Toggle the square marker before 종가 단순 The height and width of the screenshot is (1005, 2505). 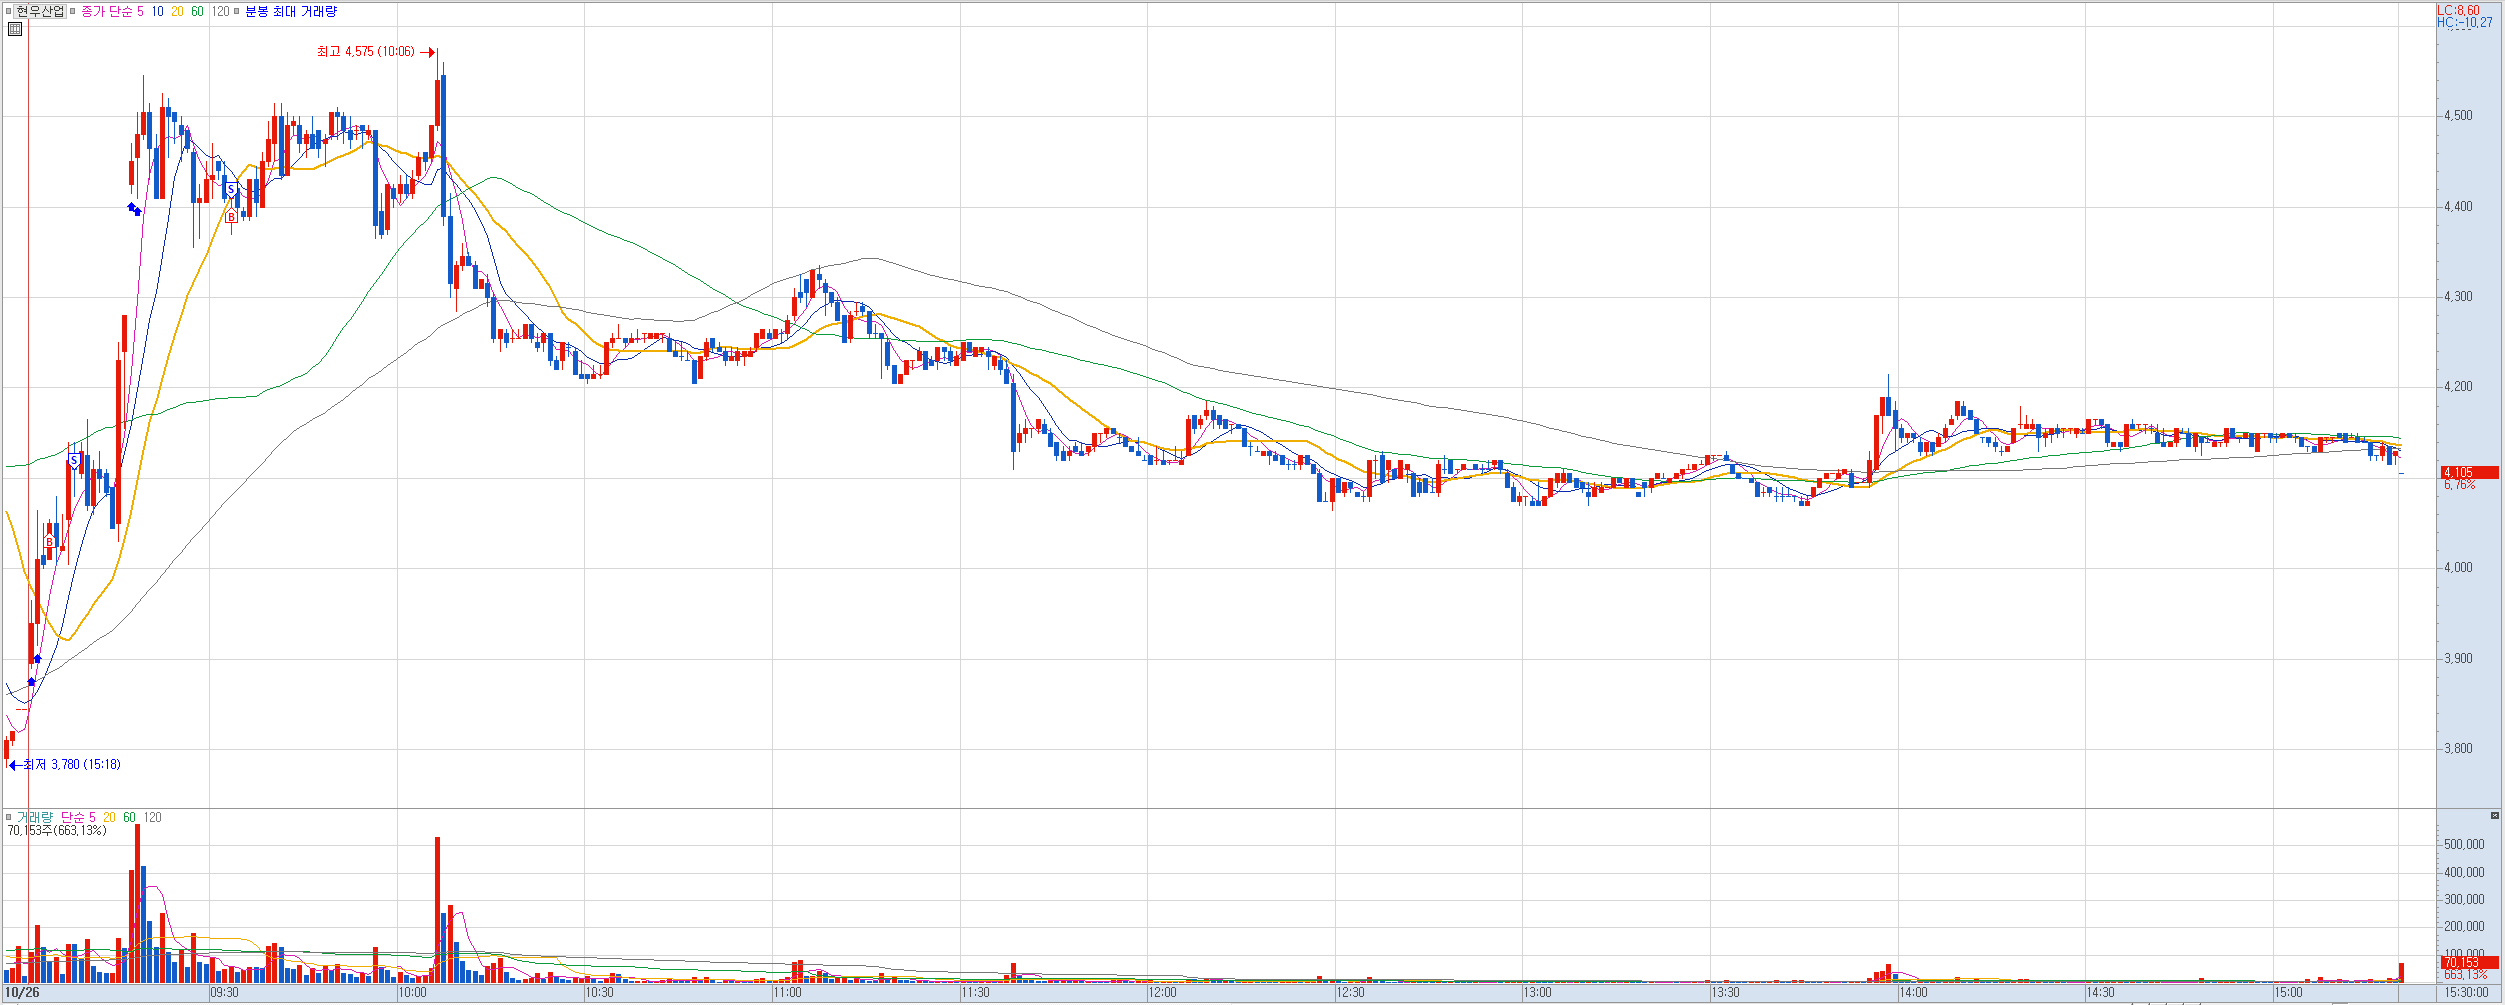pyautogui.click(x=73, y=11)
